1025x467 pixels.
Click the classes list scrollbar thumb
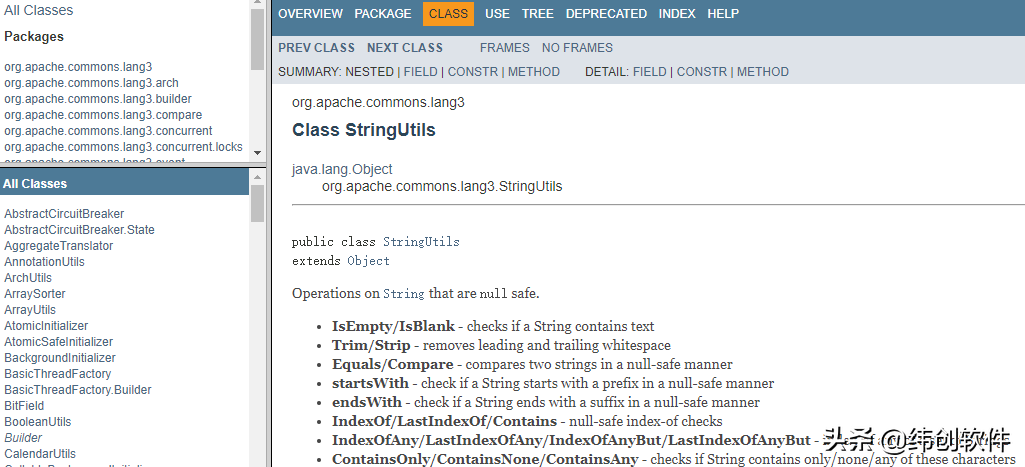coord(258,203)
